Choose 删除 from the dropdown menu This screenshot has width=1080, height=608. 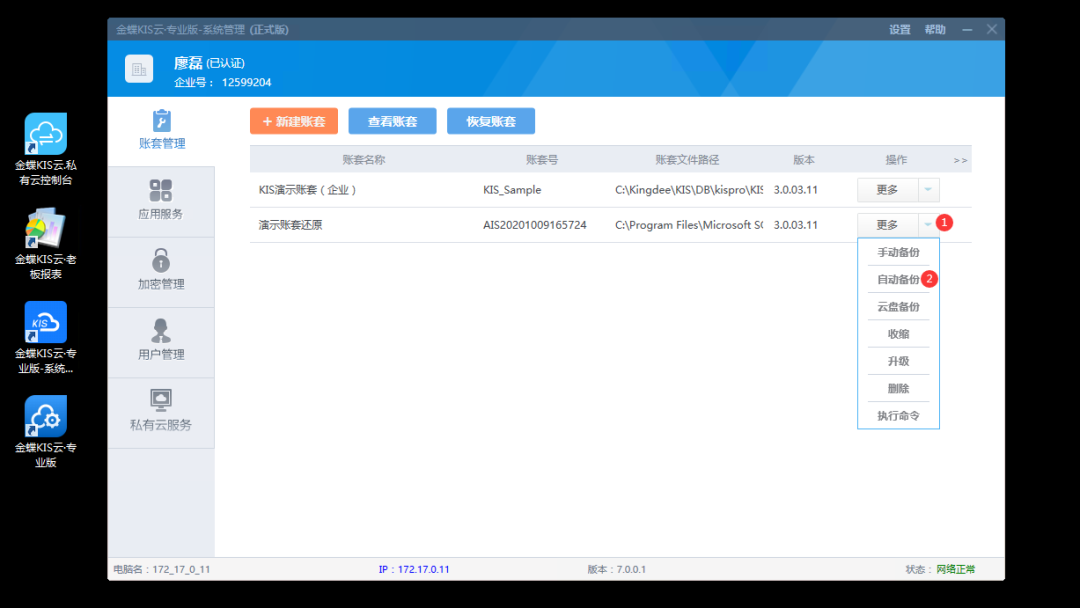coord(898,388)
